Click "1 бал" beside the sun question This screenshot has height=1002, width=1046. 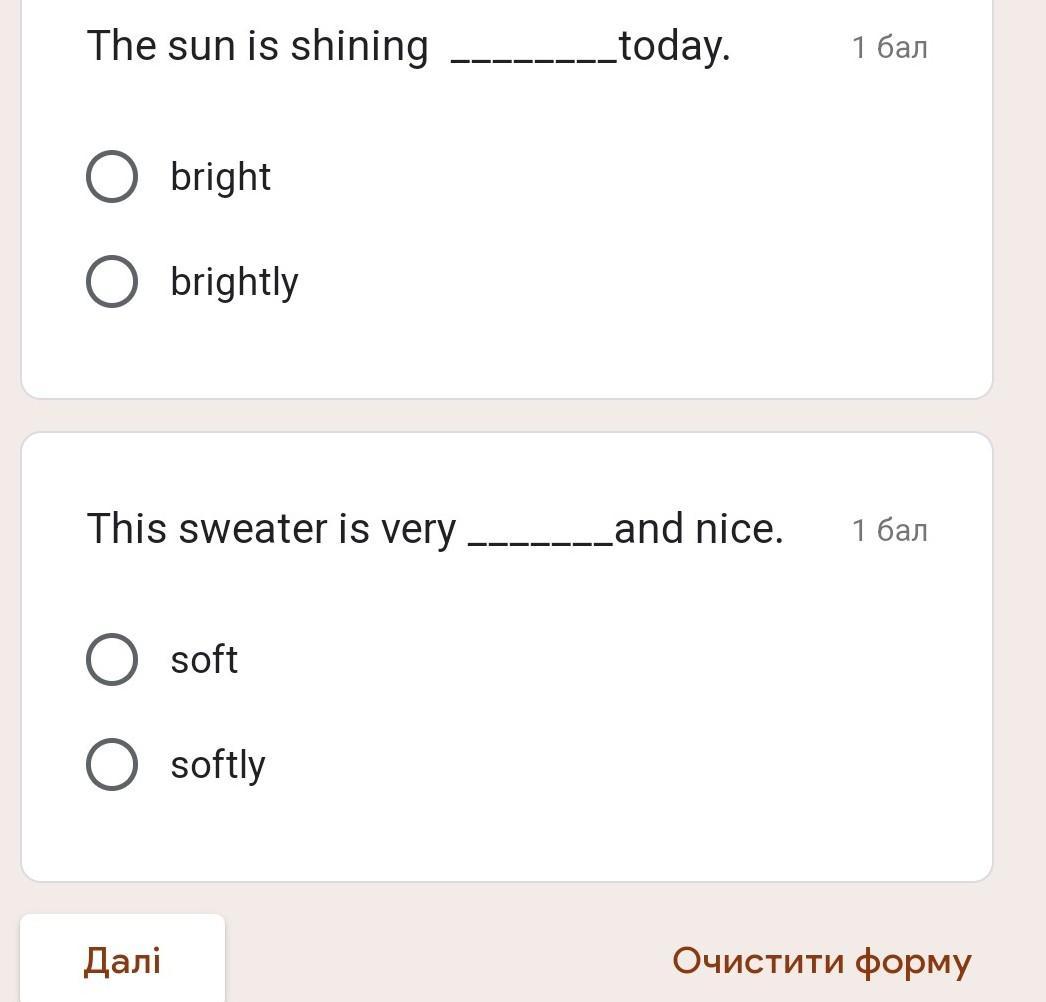coord(889,47)
